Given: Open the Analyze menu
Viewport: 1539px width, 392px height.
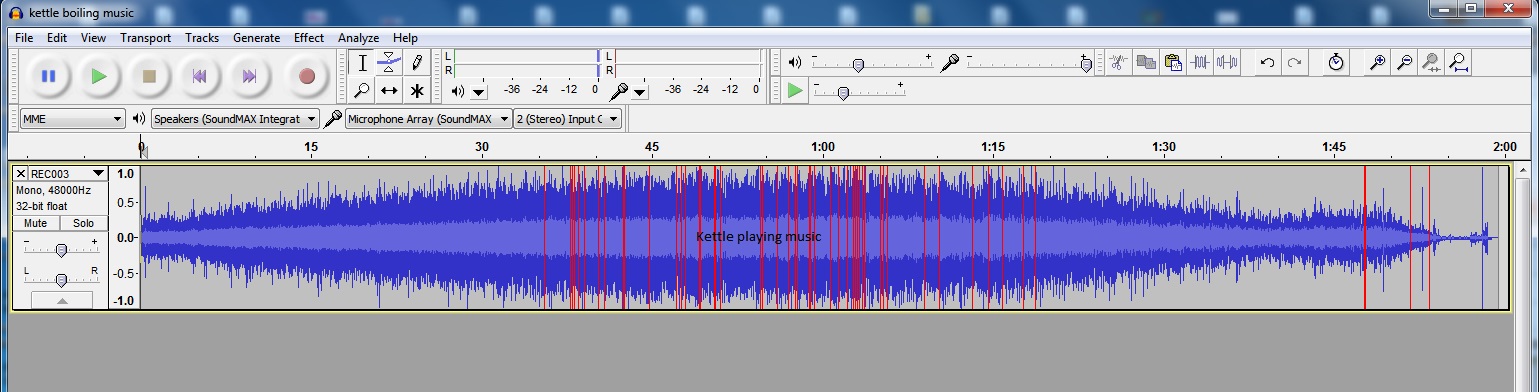Looking at the screenshot, I should click(358, 37).
